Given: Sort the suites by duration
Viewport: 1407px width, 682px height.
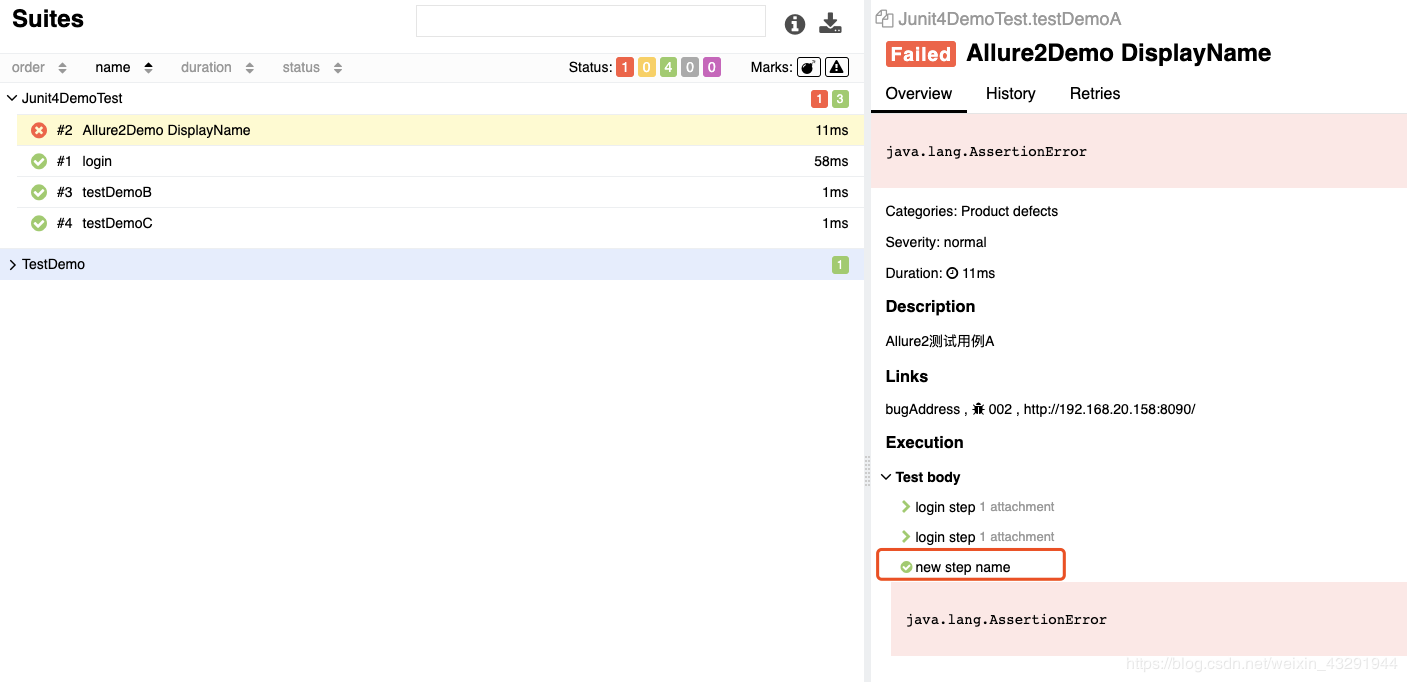Looking at the screenshot, I should [x=217, y=67].
